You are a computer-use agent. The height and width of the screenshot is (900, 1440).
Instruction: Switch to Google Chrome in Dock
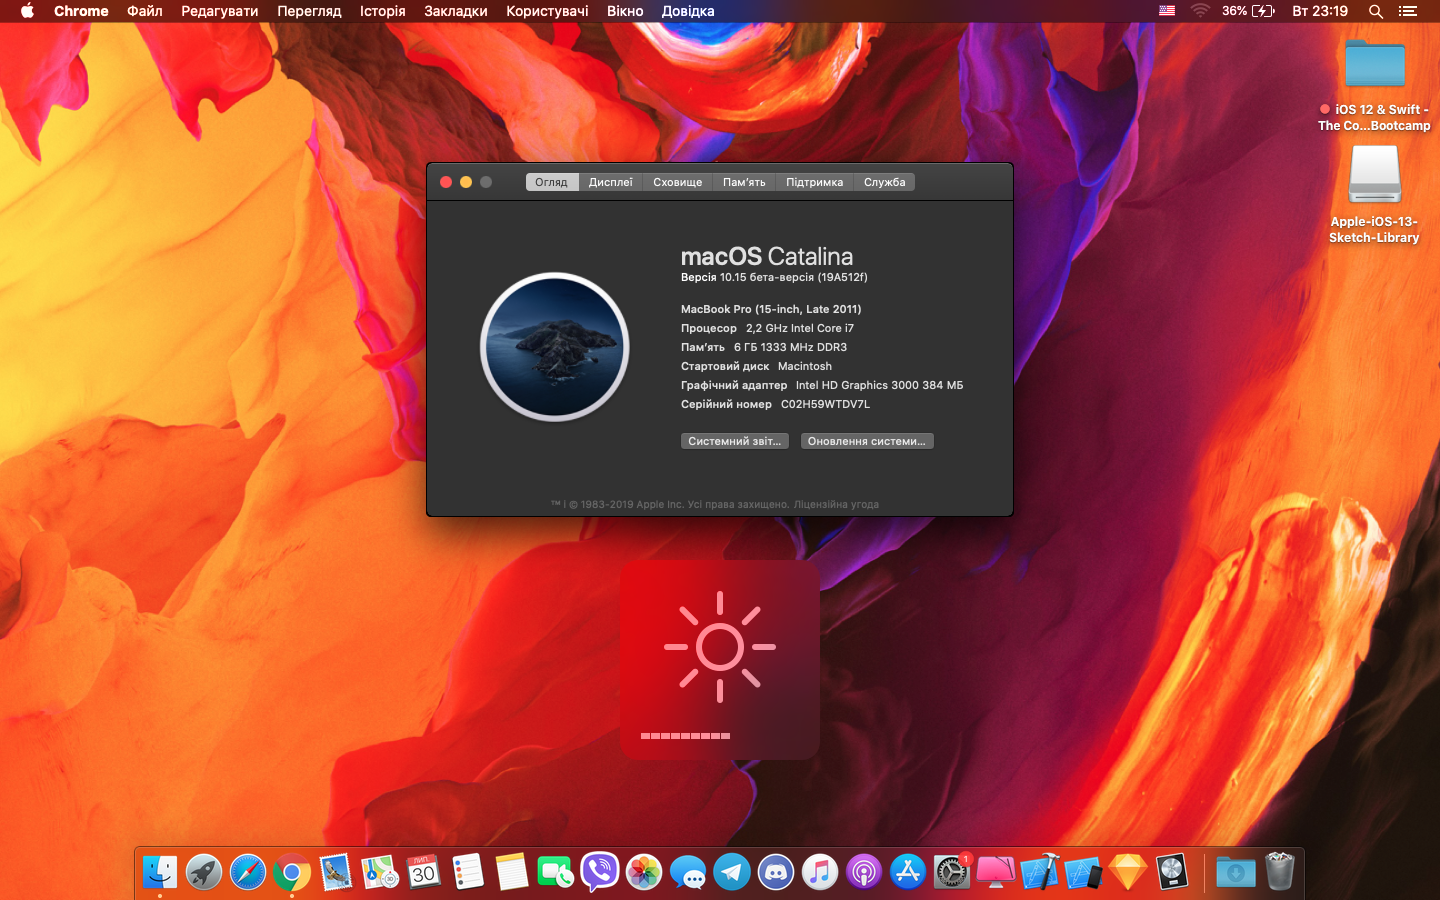point(292,872)
